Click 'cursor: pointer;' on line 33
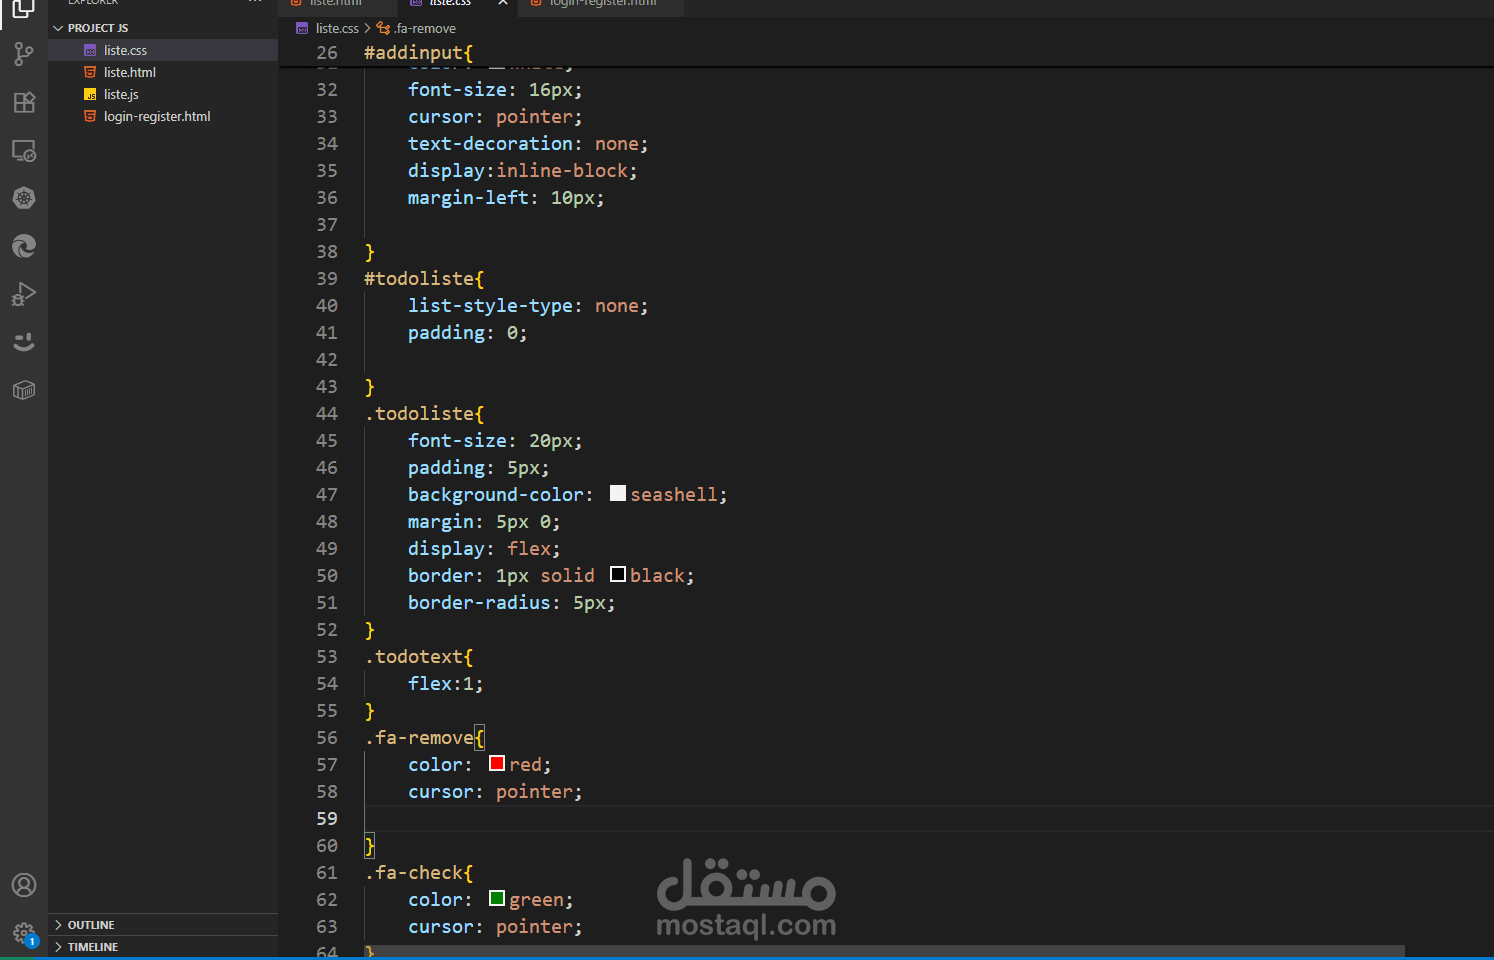 (x=495, y=117)
